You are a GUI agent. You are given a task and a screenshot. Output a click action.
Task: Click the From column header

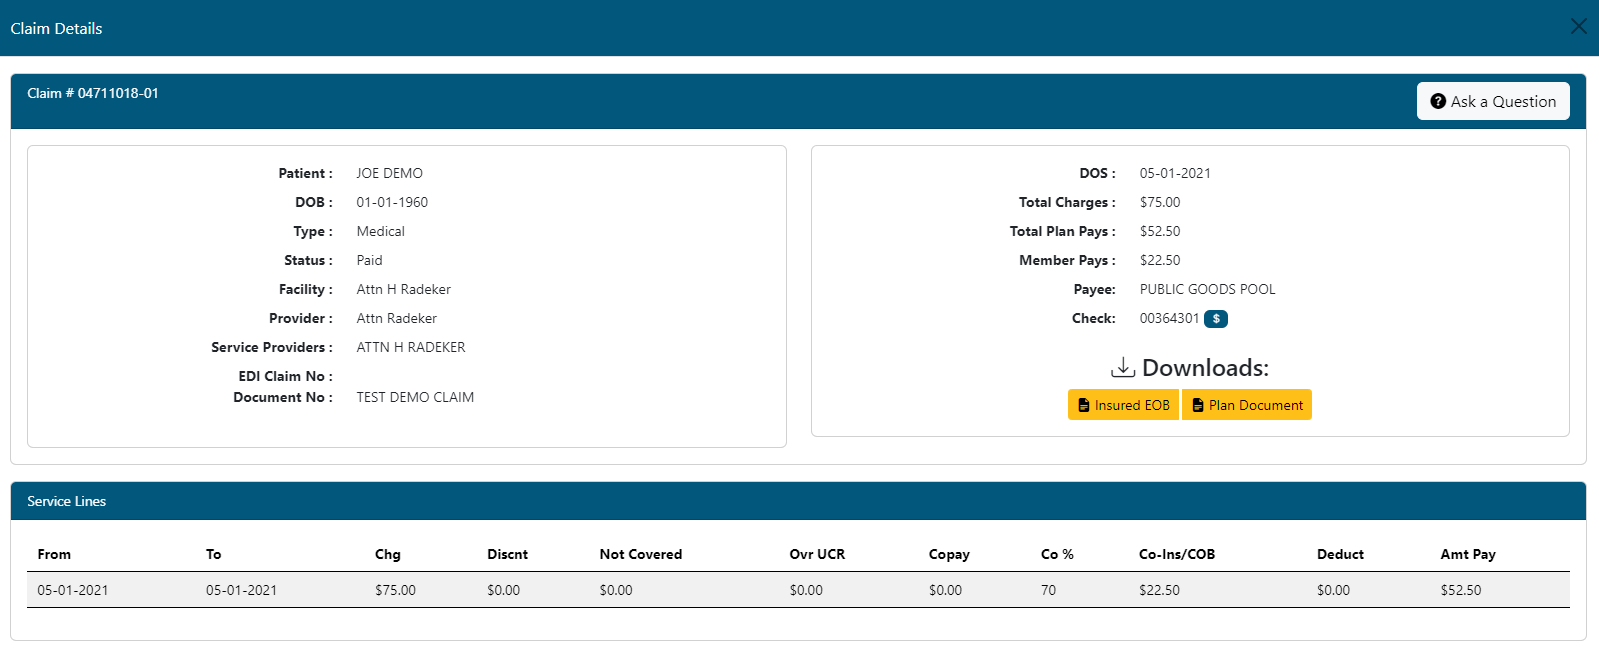click(x=54, y=554)
